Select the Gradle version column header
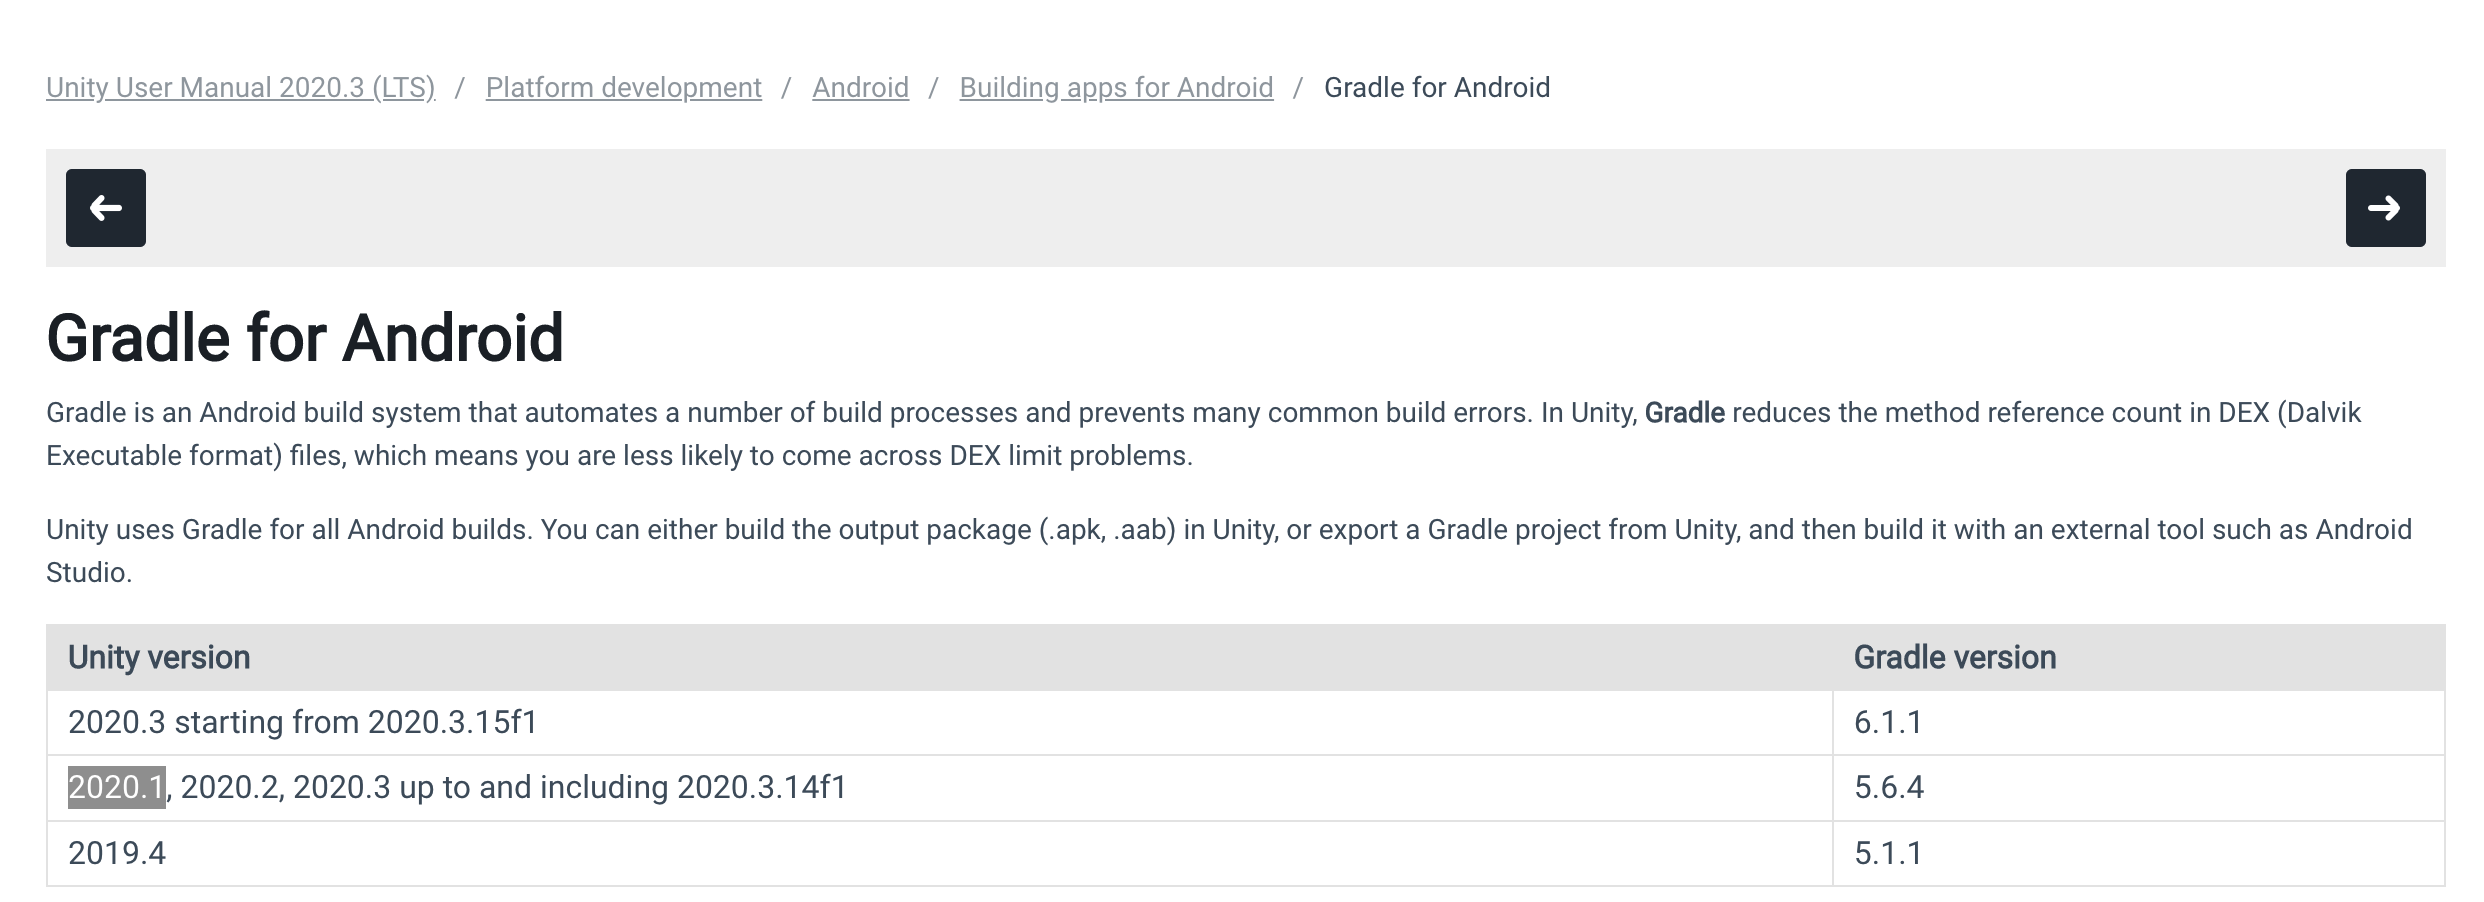 point(1955,657)
